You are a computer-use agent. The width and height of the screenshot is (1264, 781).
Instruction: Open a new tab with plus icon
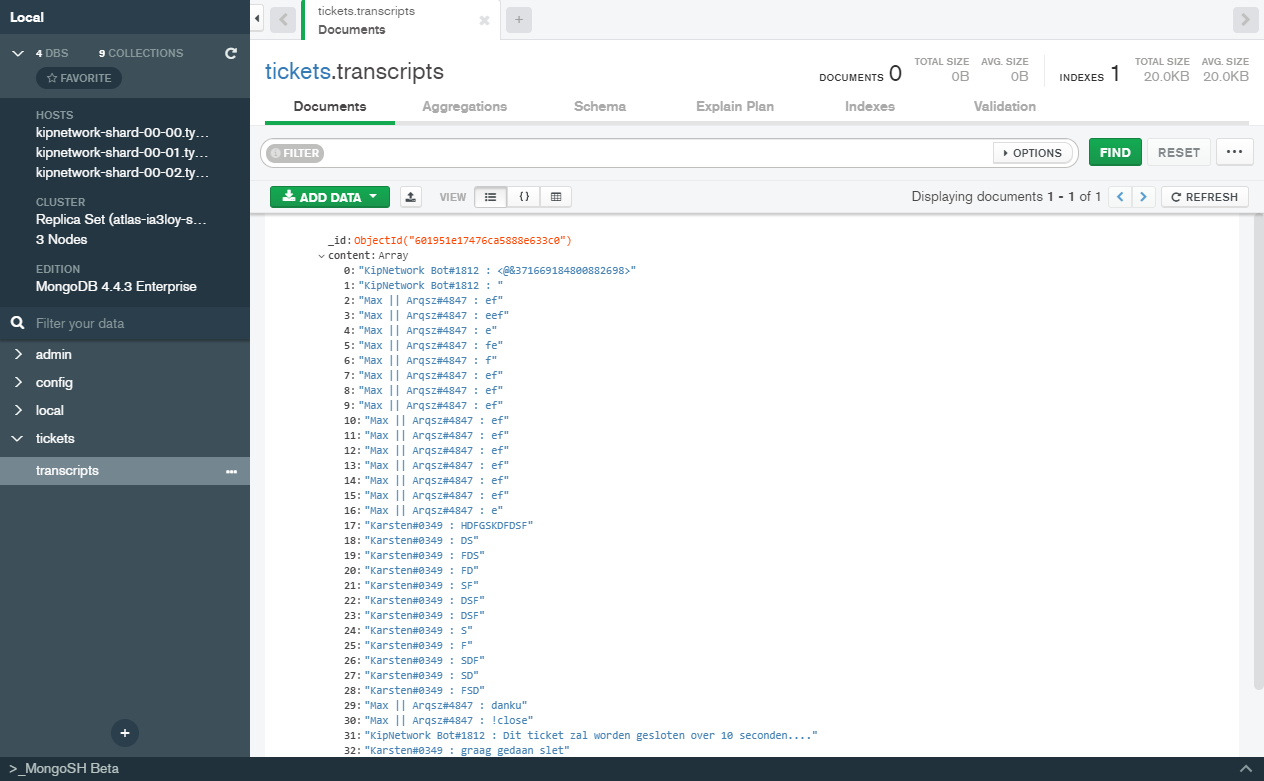519,20
